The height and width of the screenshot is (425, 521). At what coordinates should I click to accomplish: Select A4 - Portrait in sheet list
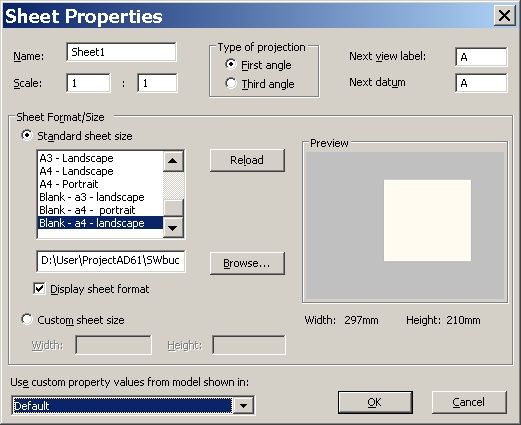100,184
